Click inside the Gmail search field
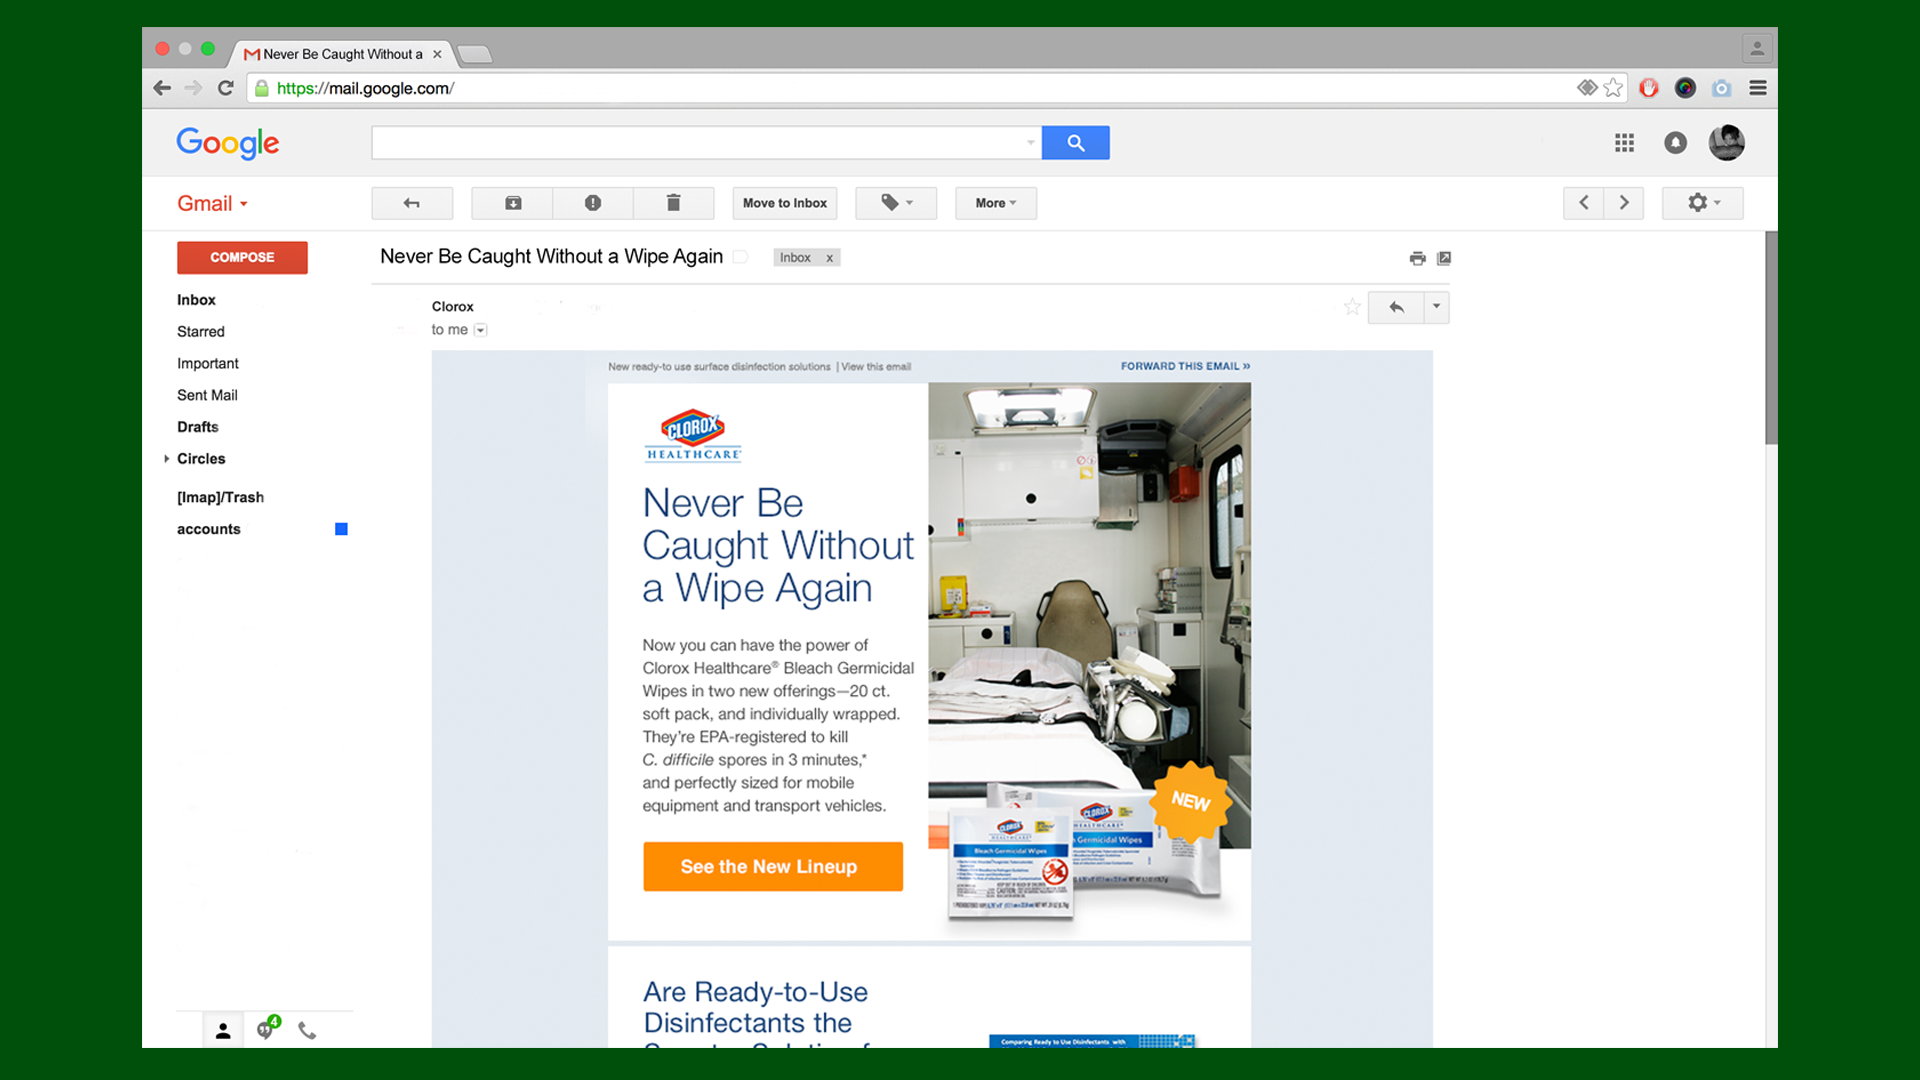The width and height of the screenshot is (1920, 1080). point(700,143)
